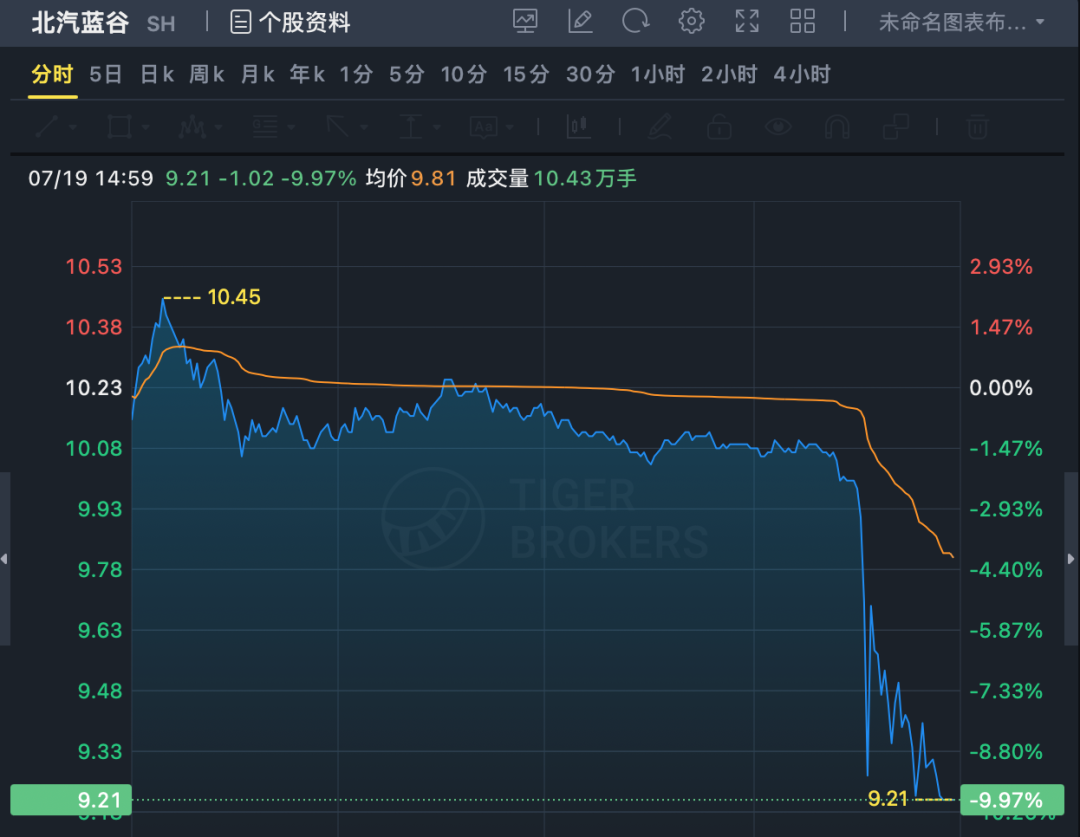Toggle the lock drawings icon
Screen dimensions: 1080x837
(719, 127)
